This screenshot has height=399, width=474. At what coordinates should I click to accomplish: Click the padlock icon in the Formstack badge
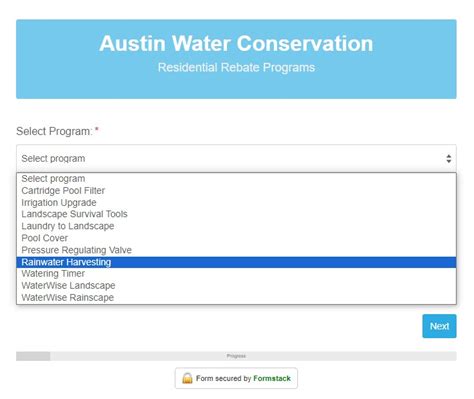pyautogui.click(x=187, y=378)
